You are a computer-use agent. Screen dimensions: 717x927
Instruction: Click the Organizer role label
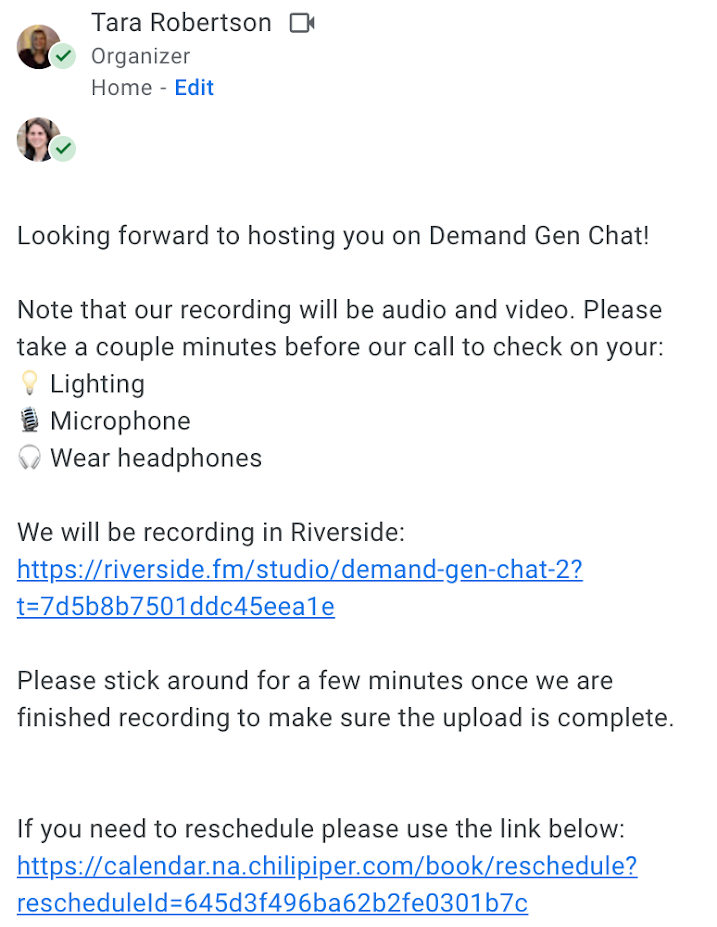coord(140,56)
